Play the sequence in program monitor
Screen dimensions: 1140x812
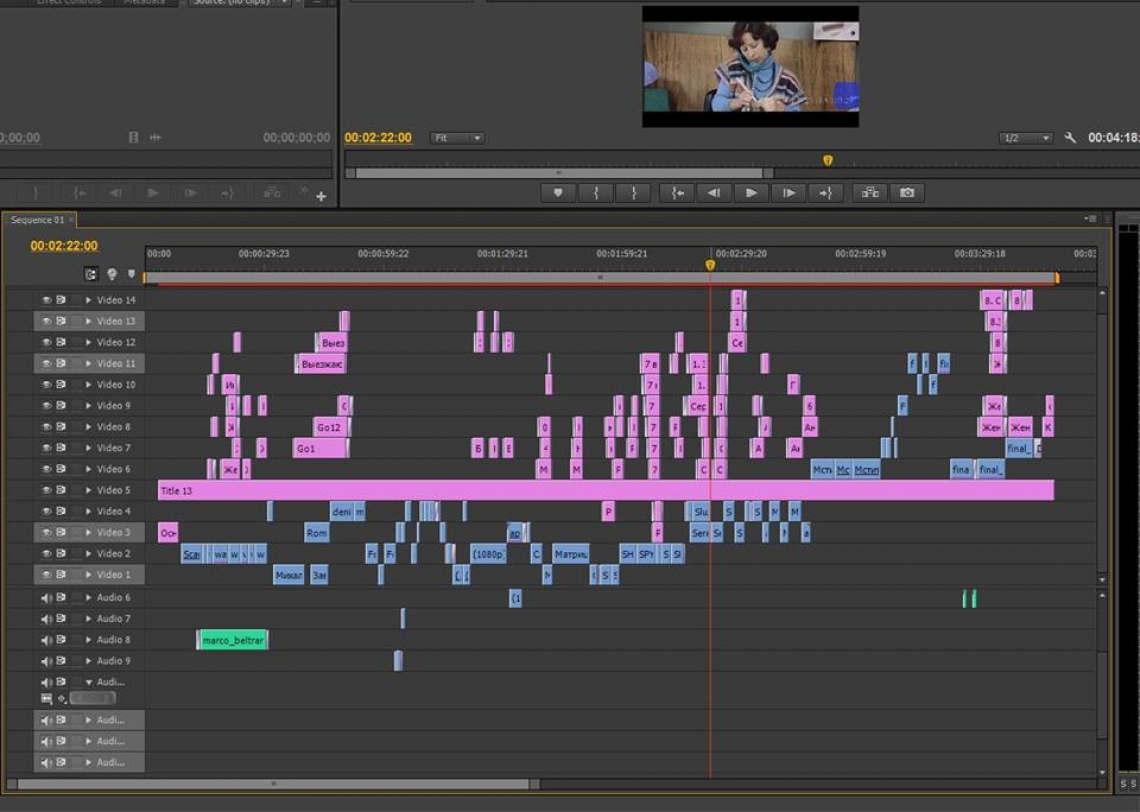pos(751,193)
